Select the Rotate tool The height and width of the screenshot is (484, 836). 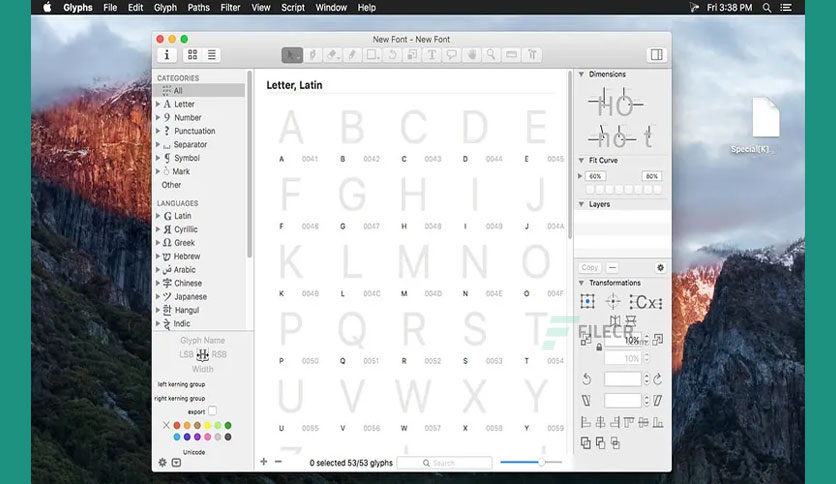click(x=392, y=55)
